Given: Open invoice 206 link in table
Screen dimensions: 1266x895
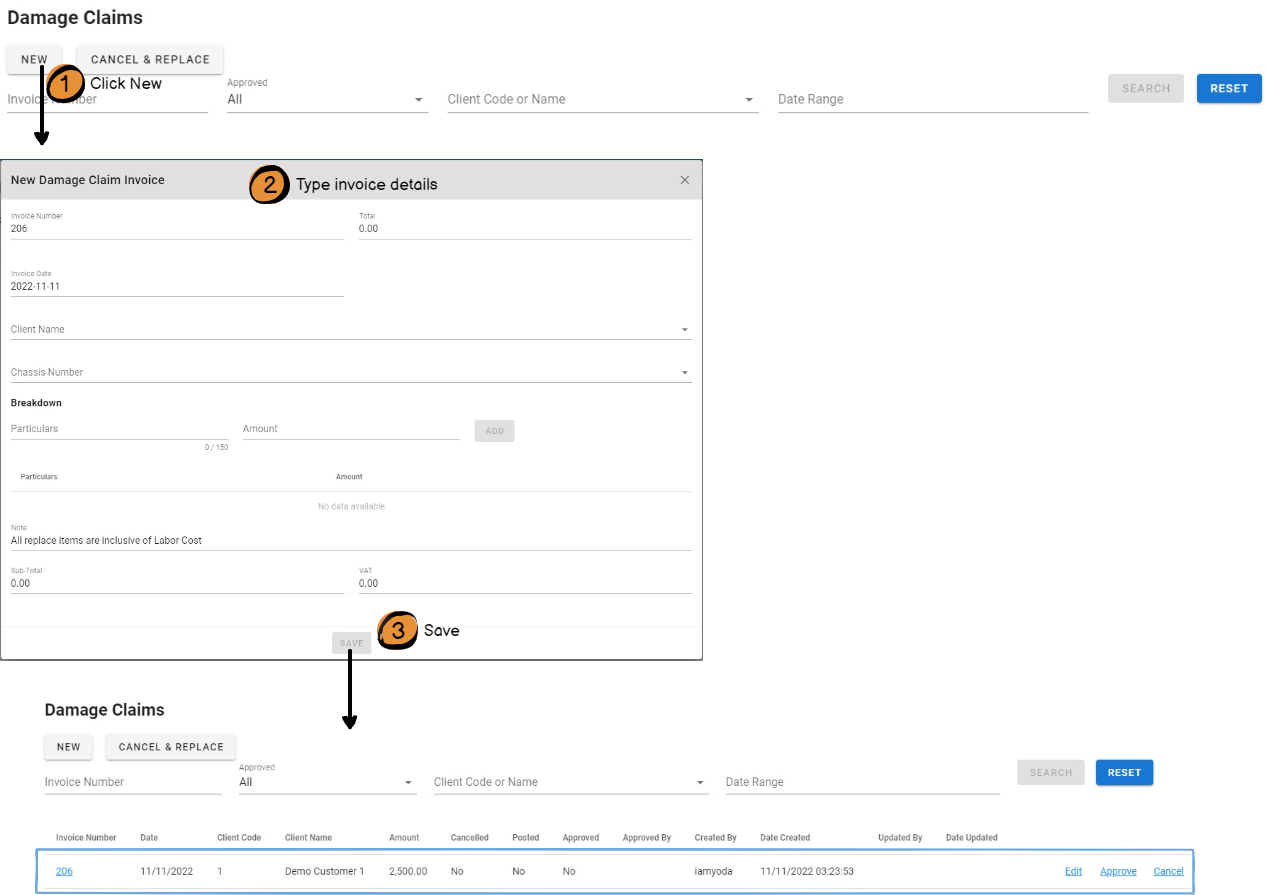Looking at the screenshot, I should [64, 872].
